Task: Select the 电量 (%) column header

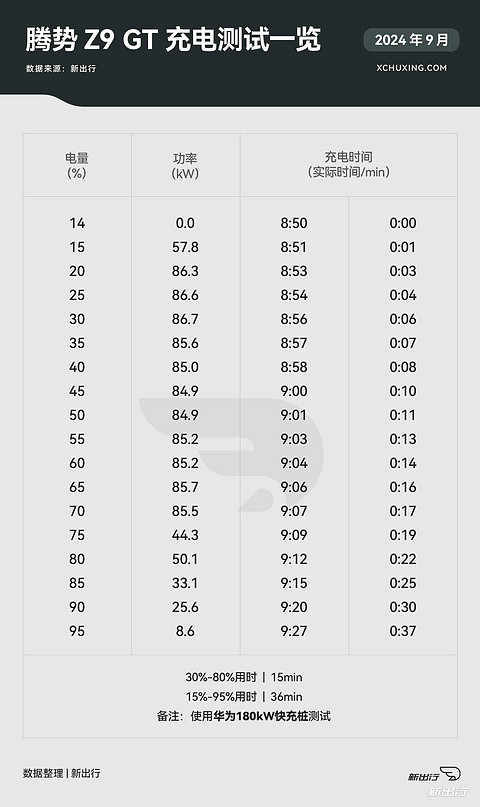Action: click(x=77, y=165)
